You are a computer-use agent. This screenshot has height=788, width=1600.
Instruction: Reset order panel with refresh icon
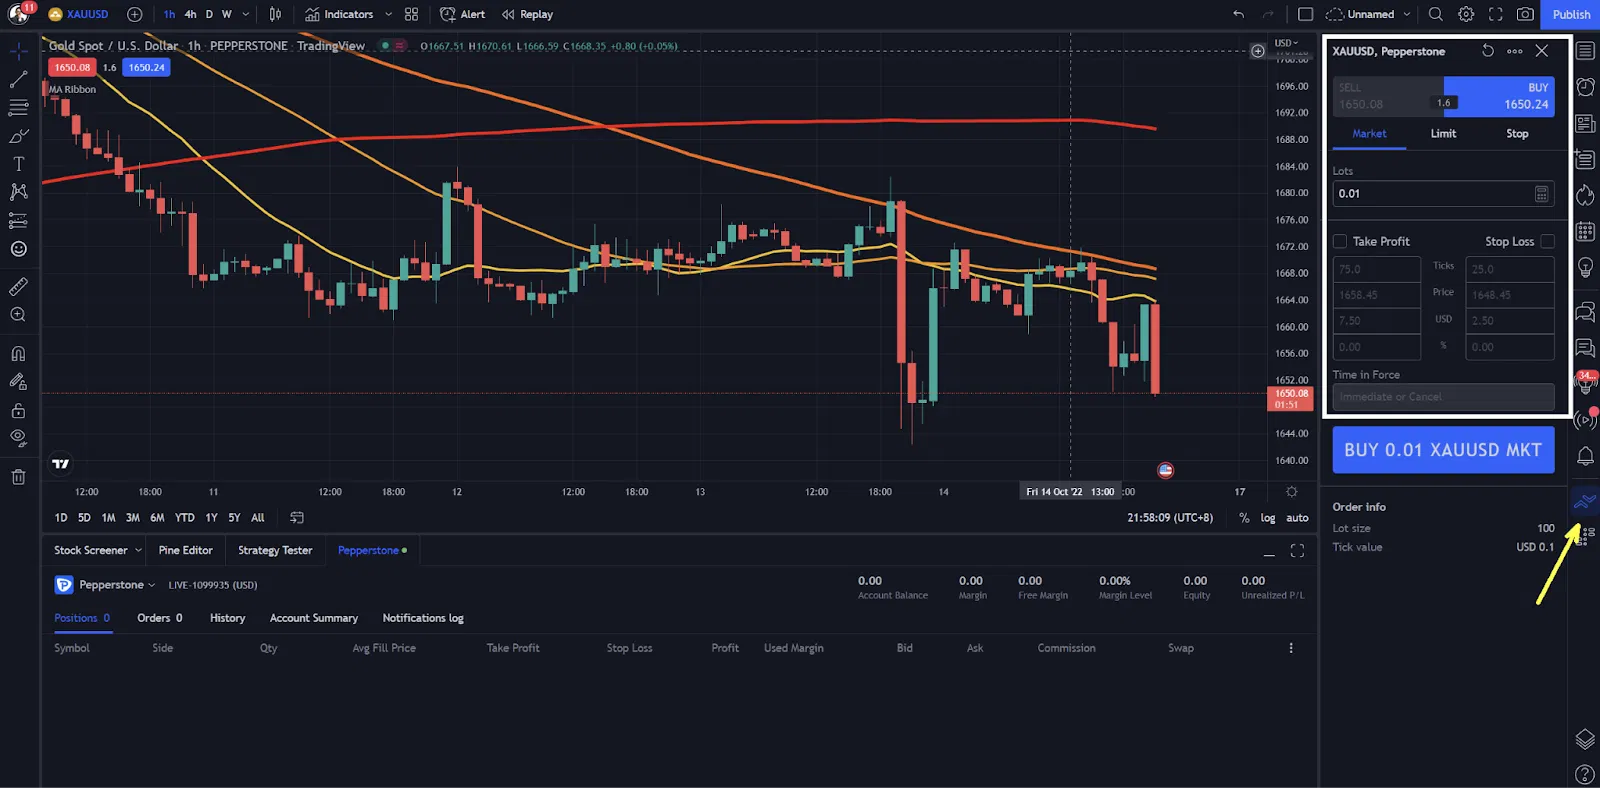[1488, 51]
